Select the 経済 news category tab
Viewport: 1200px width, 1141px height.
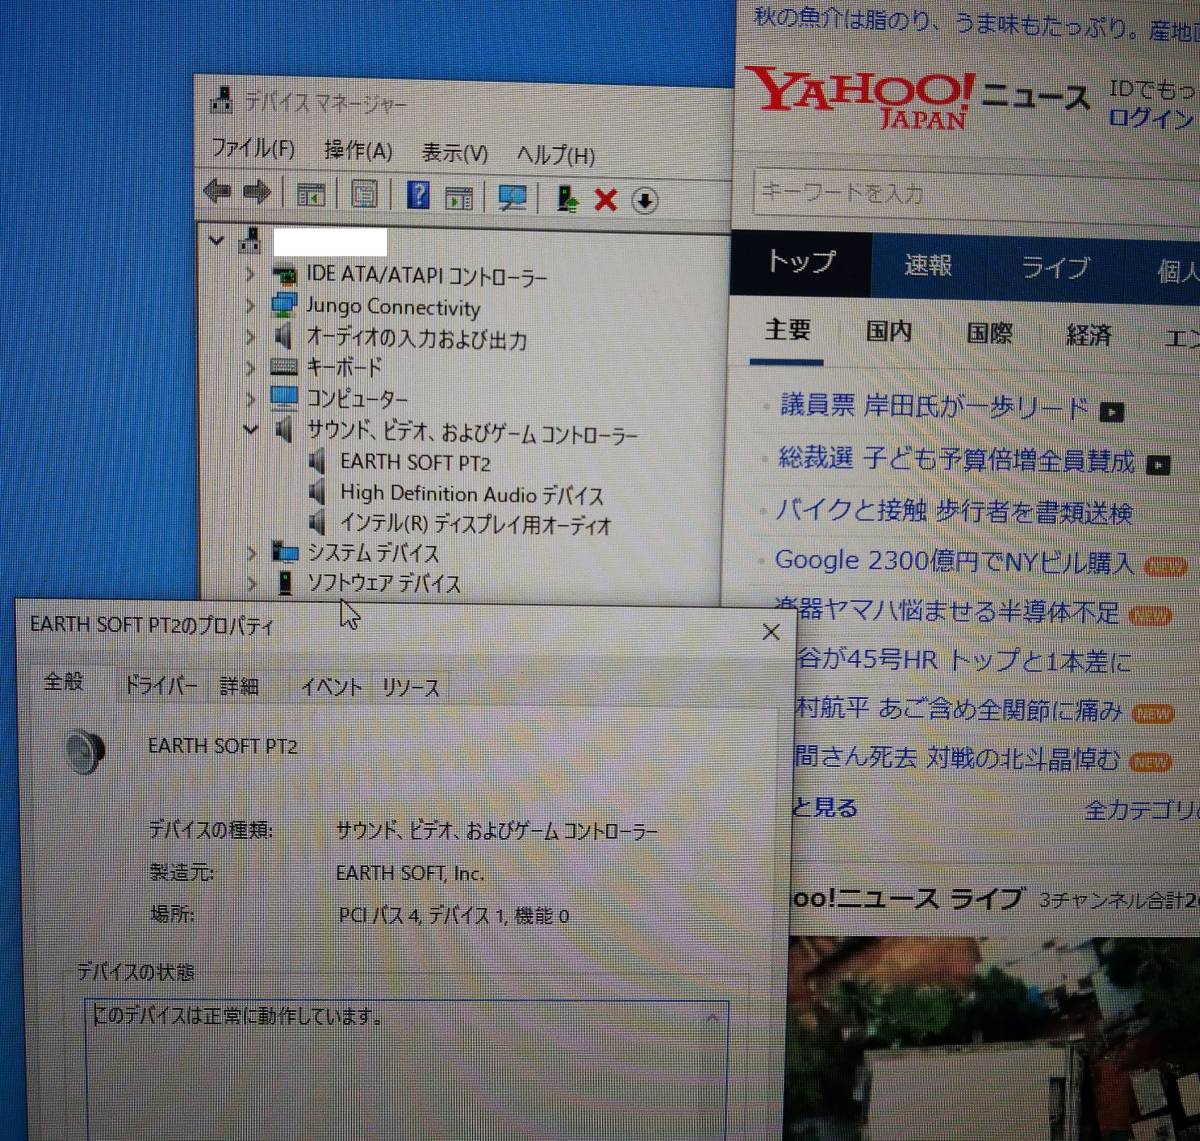click(1088, 335)
